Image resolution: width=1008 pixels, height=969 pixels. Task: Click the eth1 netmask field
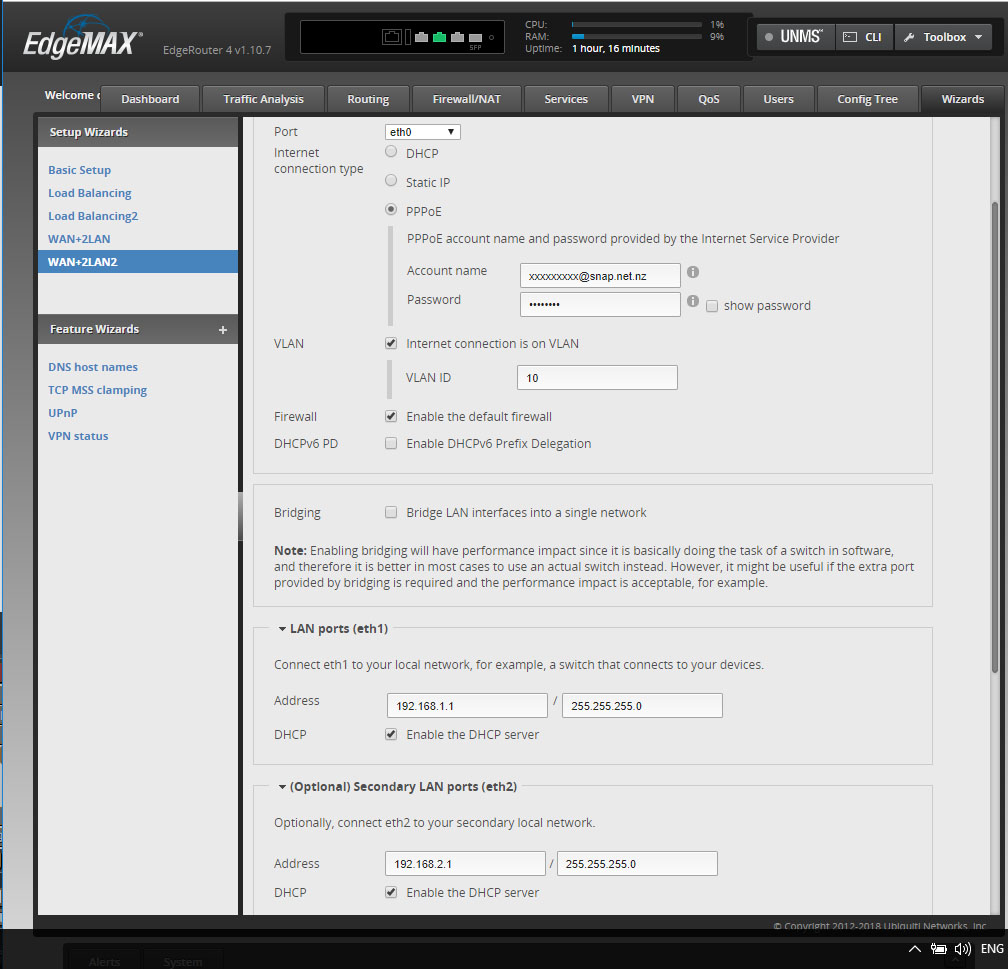(642, 705)
